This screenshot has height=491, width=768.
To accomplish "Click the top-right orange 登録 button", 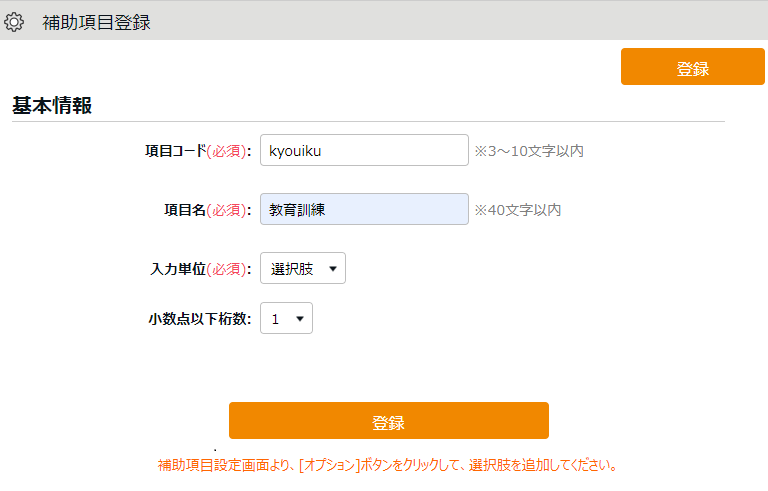I will pos(693,67).
